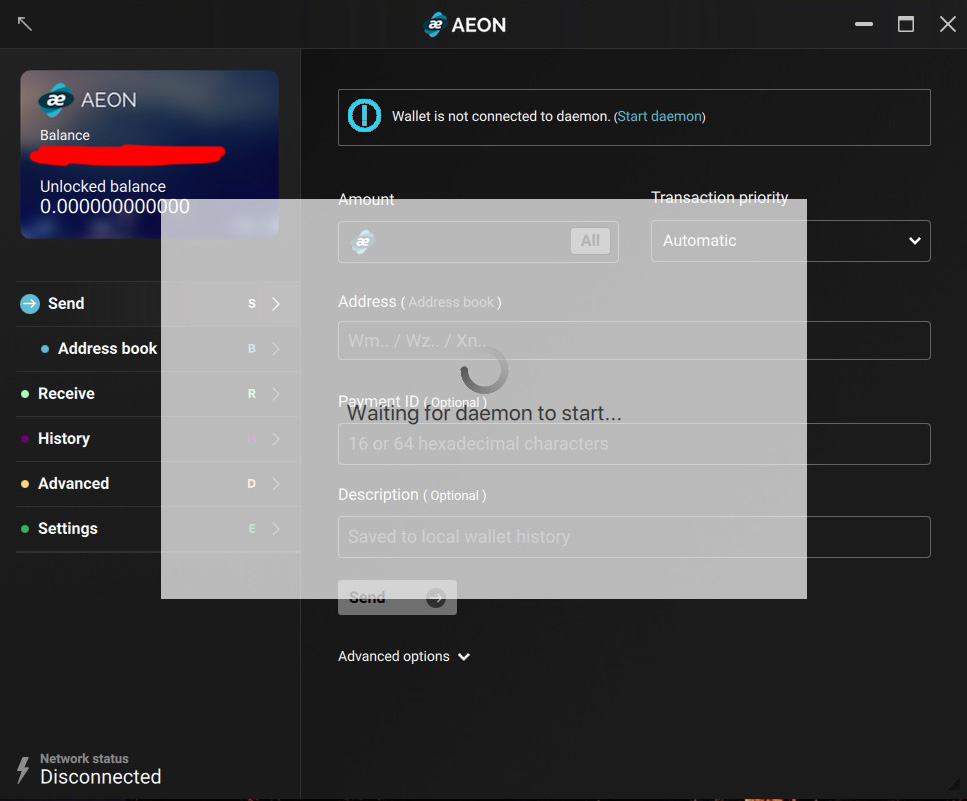Click the chevron on the Advanced row
The image size is (967, 801).
(x=276, y=484)
